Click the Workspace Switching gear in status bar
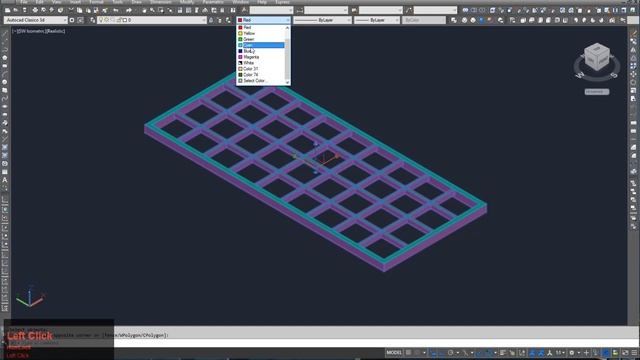This screenshot has width=640, height=360. coord(572,353)
